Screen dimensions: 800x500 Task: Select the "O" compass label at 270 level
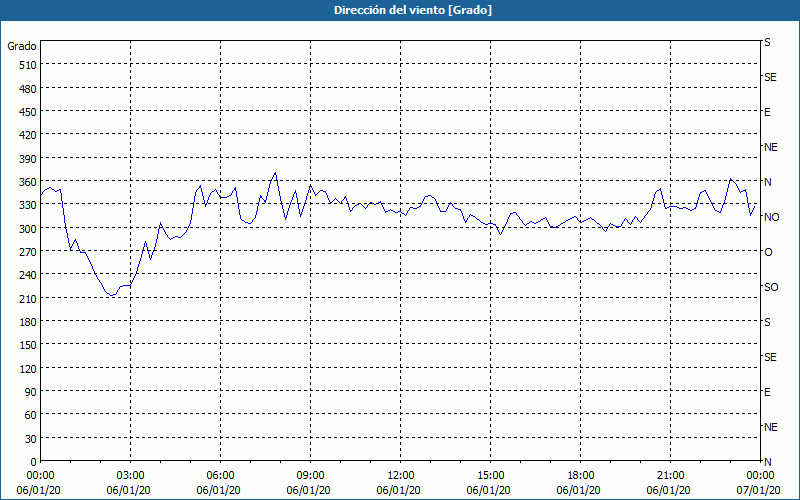[x=768, y=252]
